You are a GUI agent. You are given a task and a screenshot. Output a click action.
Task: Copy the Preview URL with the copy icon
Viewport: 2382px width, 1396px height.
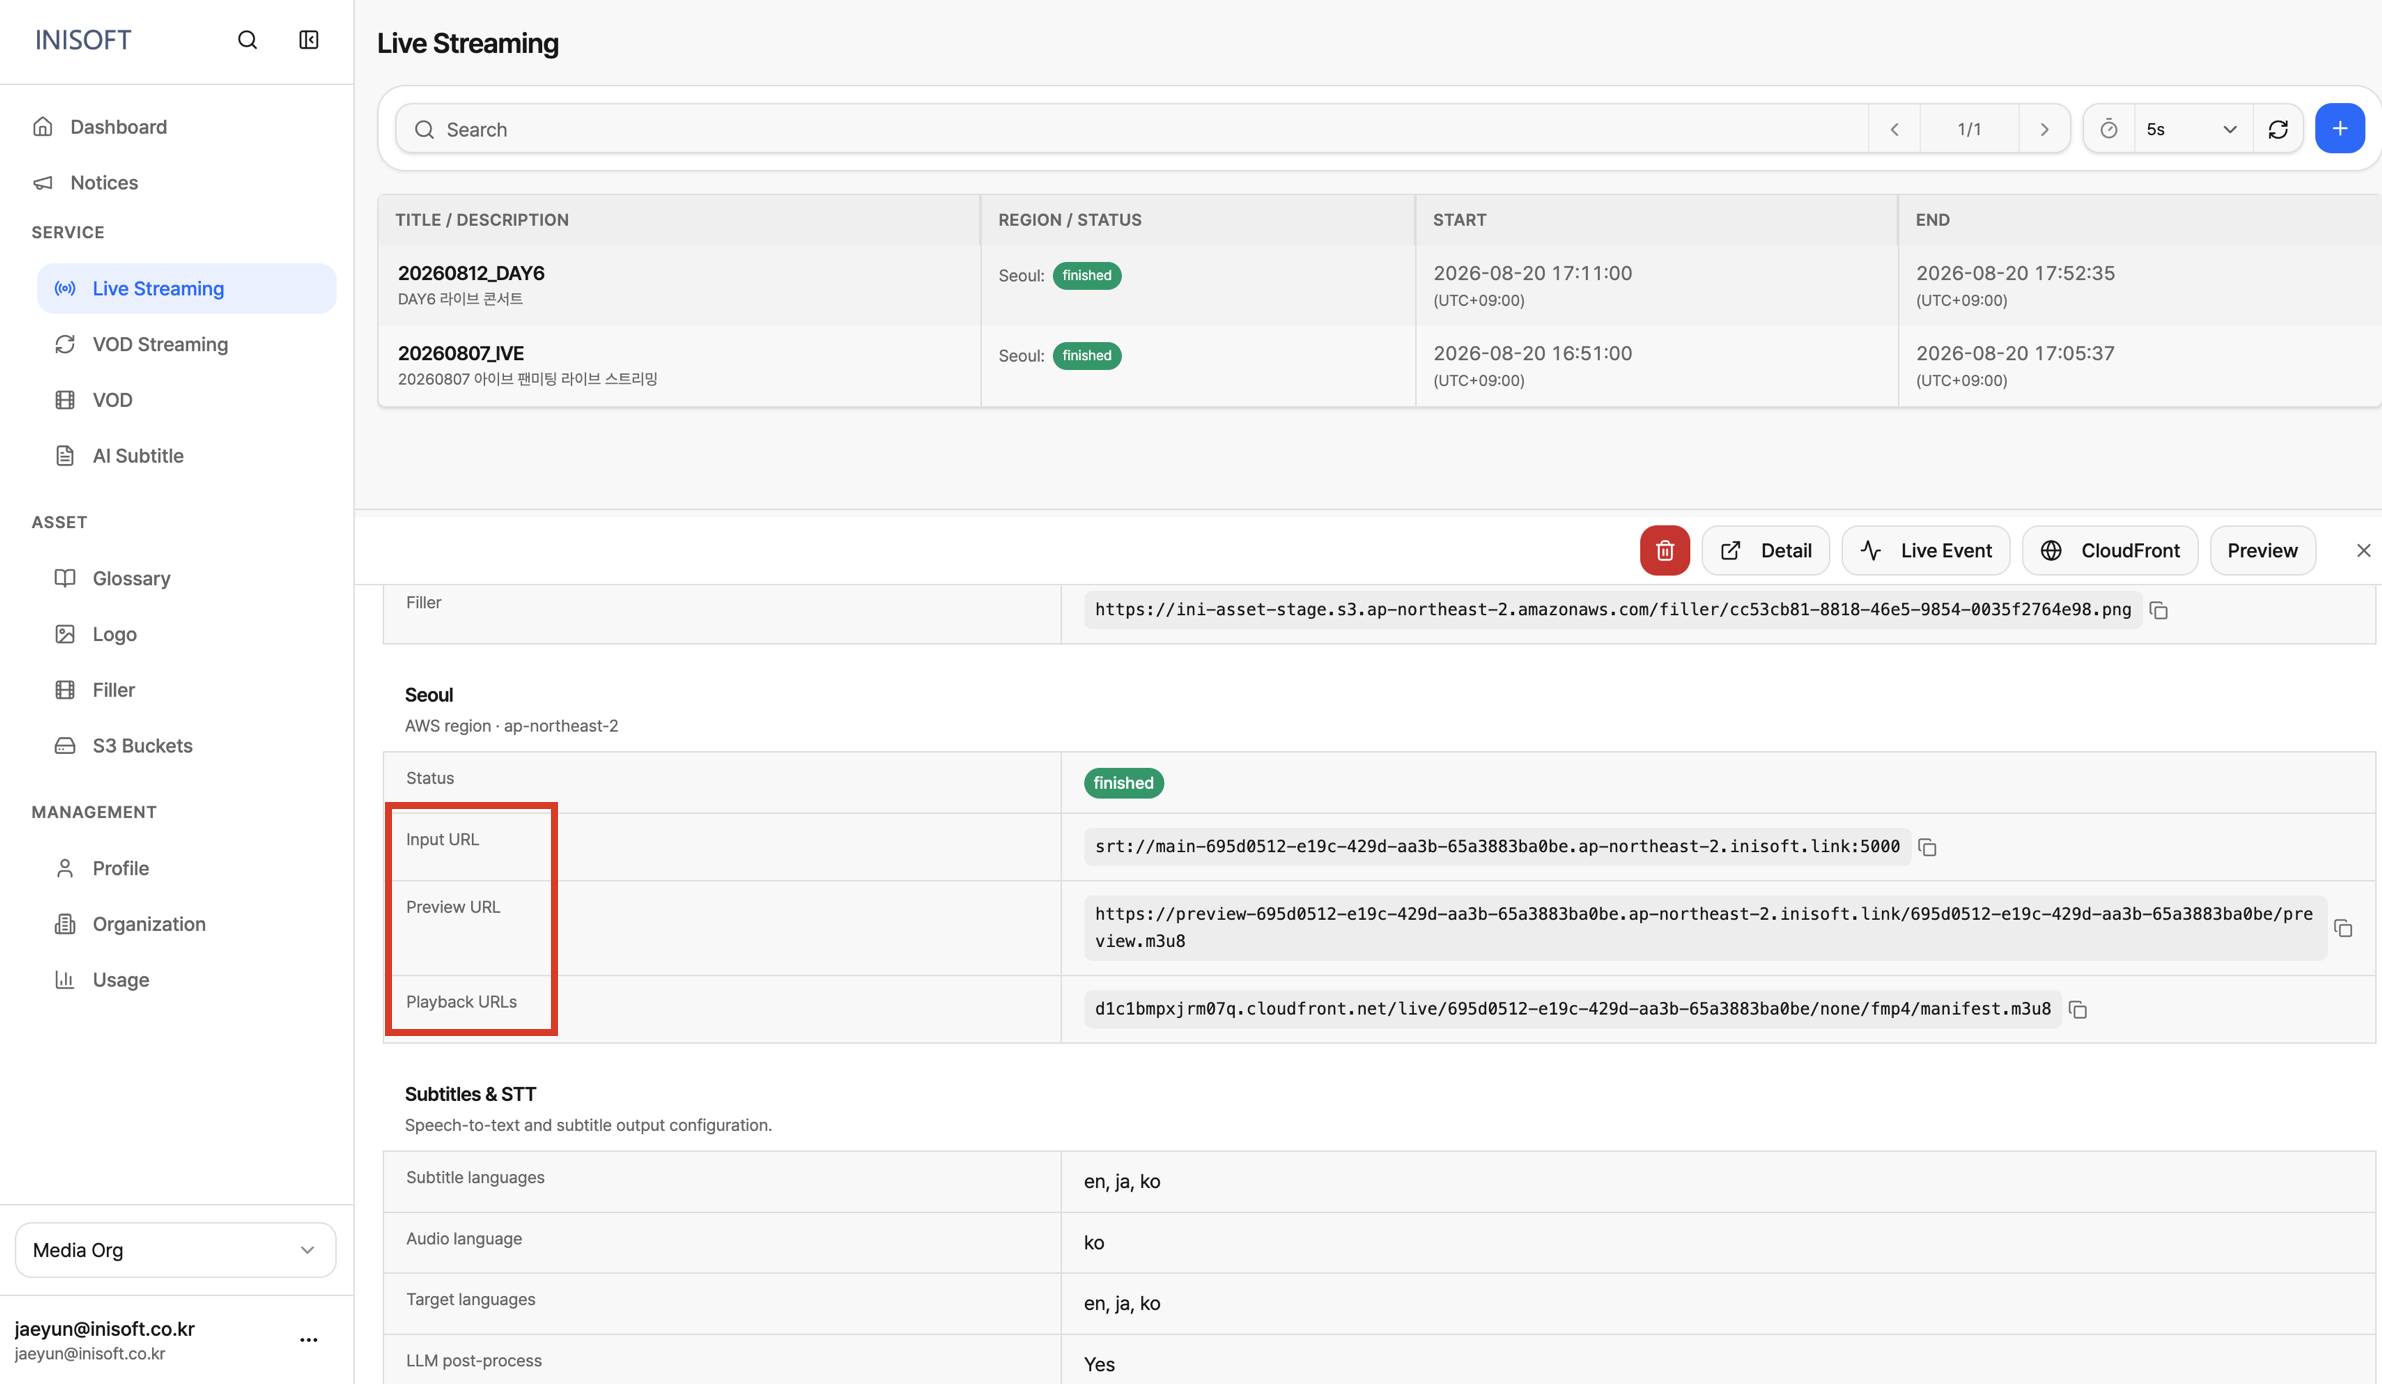point(2343,928)
